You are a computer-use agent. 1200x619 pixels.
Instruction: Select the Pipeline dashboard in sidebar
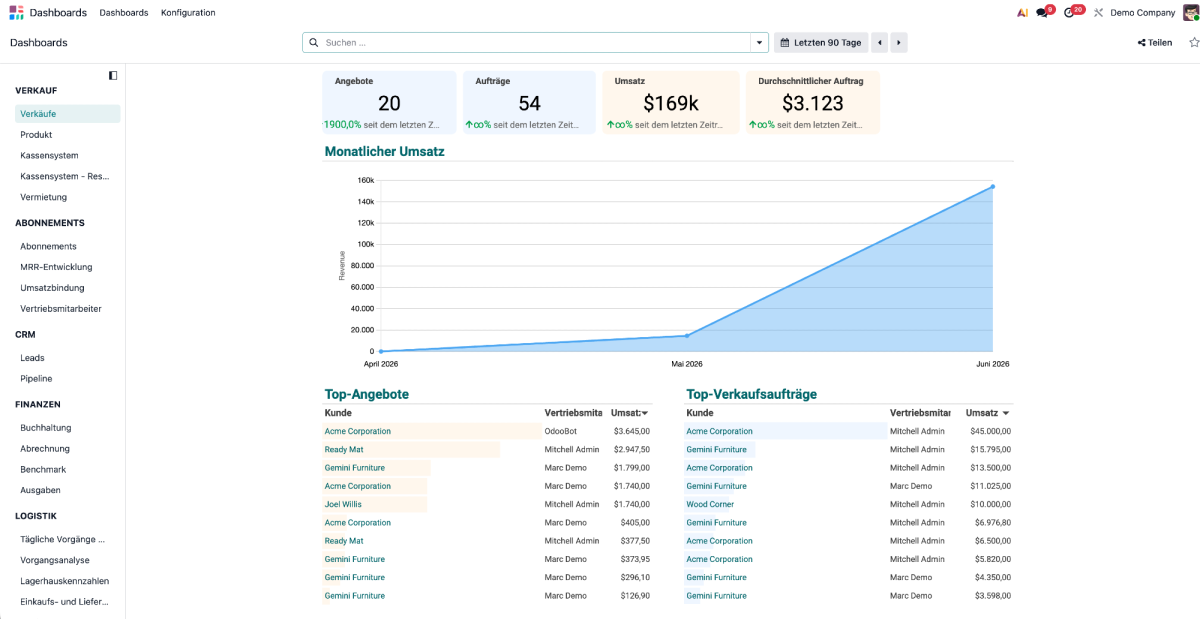coord(36,379)
